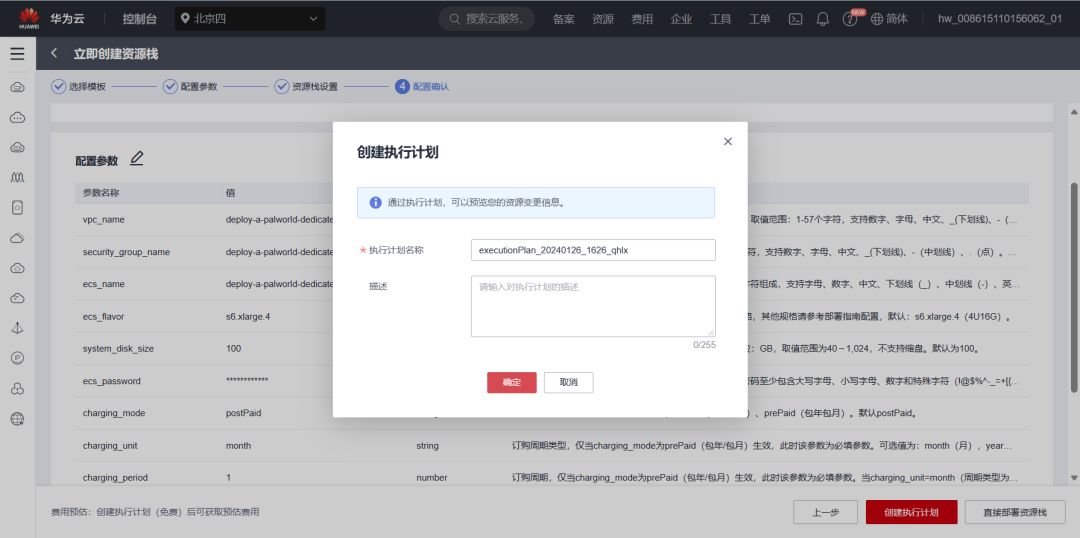Open the notifications bell
The image size is (1080, 538).
click(x=822, y=19)
